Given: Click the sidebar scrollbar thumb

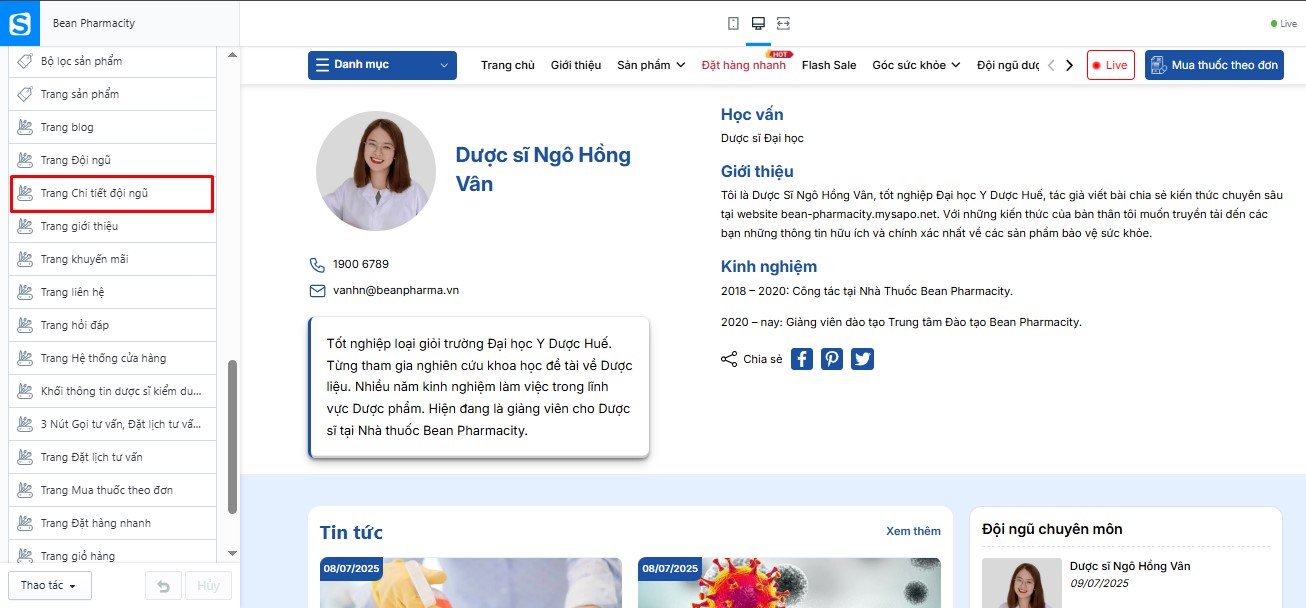Looking at the screenshot, I should tap(233, 436).
